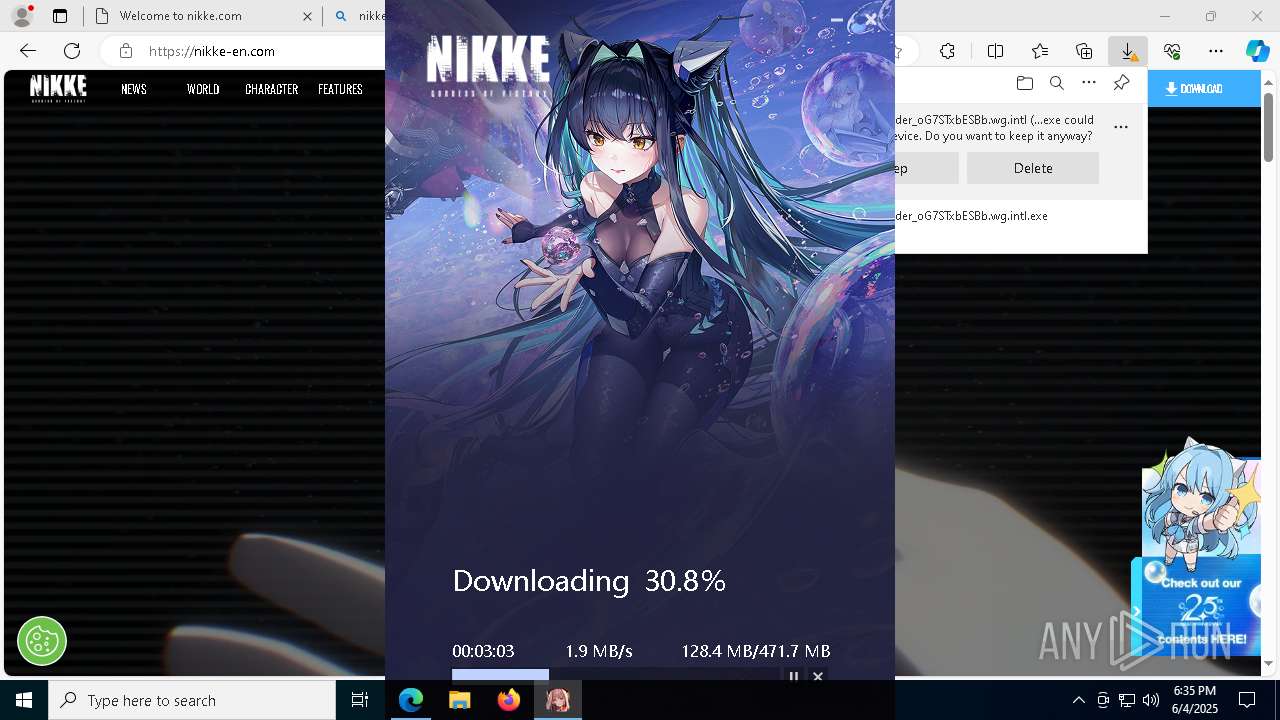Viewport: 1280px width, 720px height.
Task: Open cookie settings green icon
Action: point(42,641)
